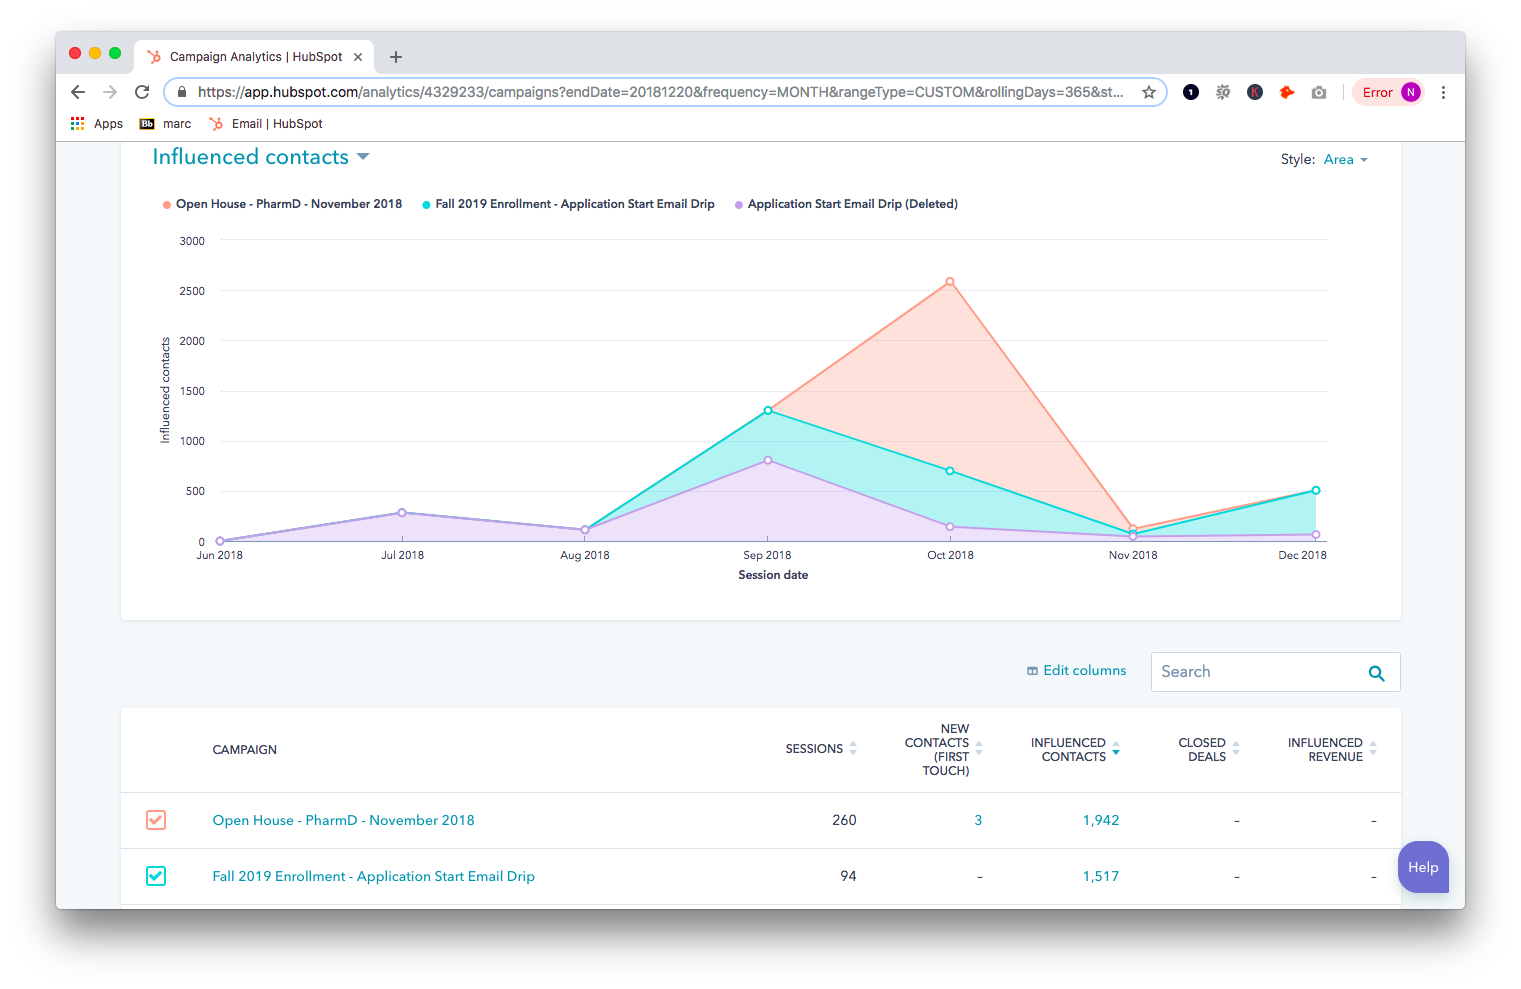Open the Fall 2019 Enrollment campaign link
The image size is (1521, 989).
373,876
